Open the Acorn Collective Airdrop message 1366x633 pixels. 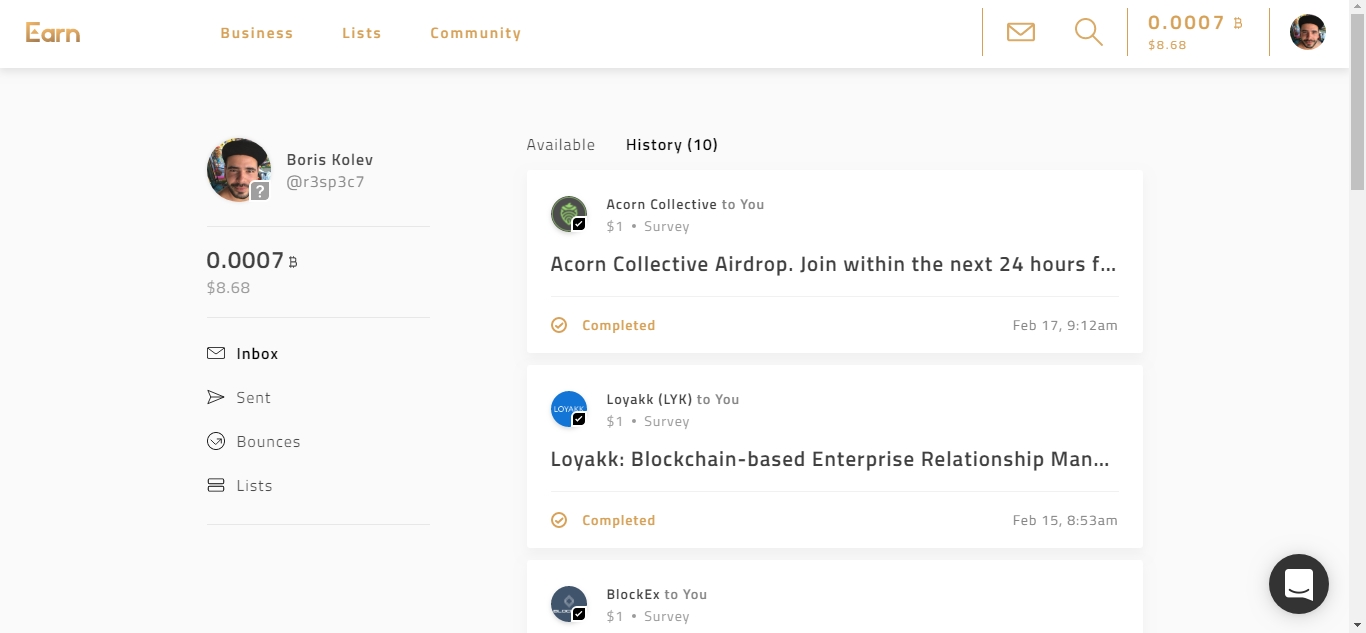[834, 265]
